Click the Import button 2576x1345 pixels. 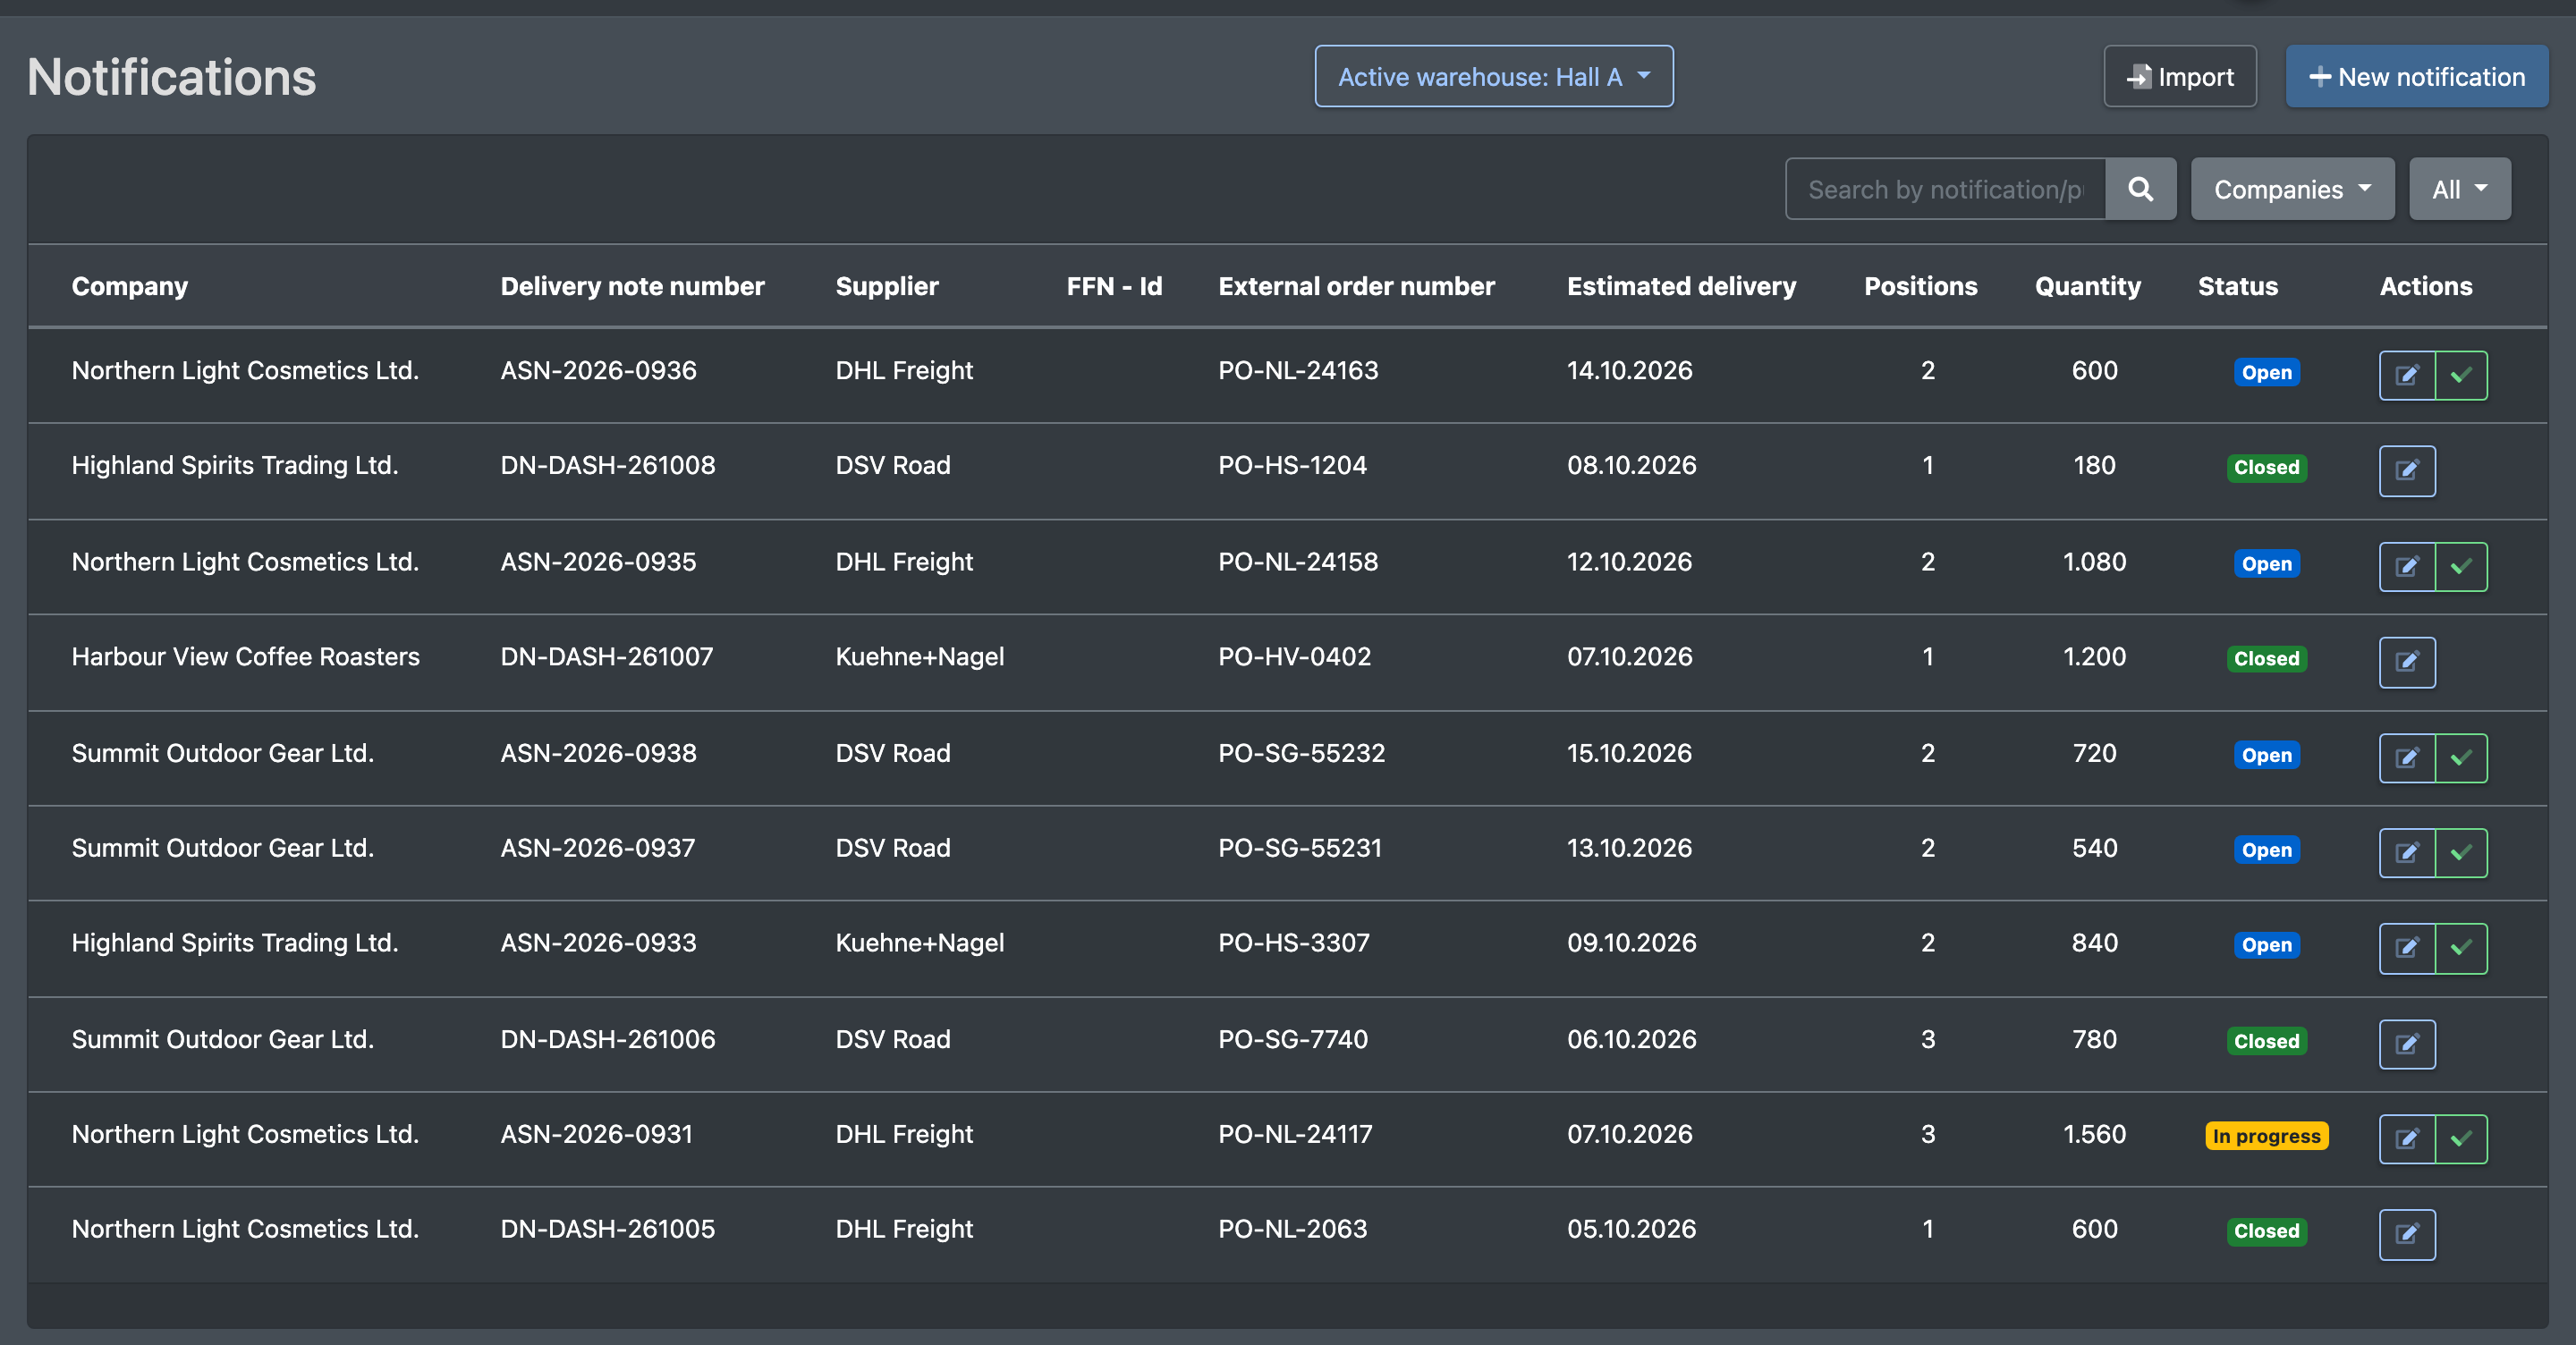(2180, 76)
